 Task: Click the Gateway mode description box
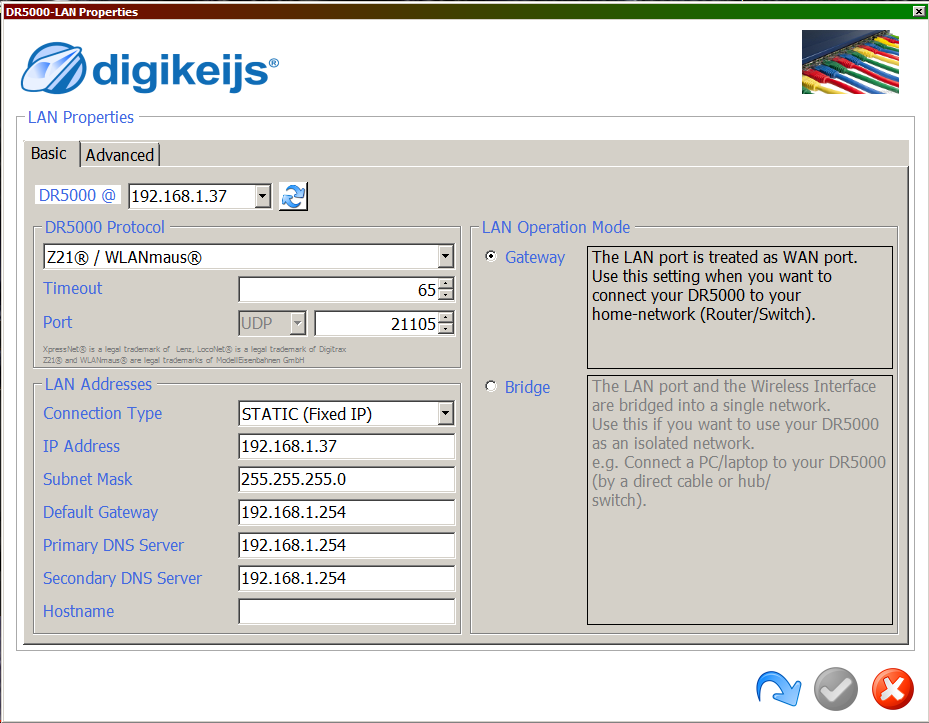739,307
